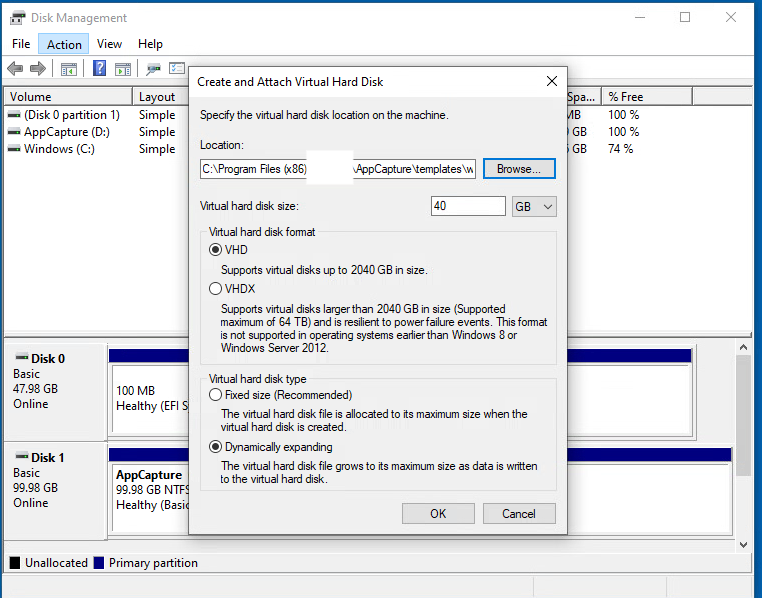The width and height of the screenshot is (762, 598).
Task: Select the VHDX format radio button
Action: (215, 289)
